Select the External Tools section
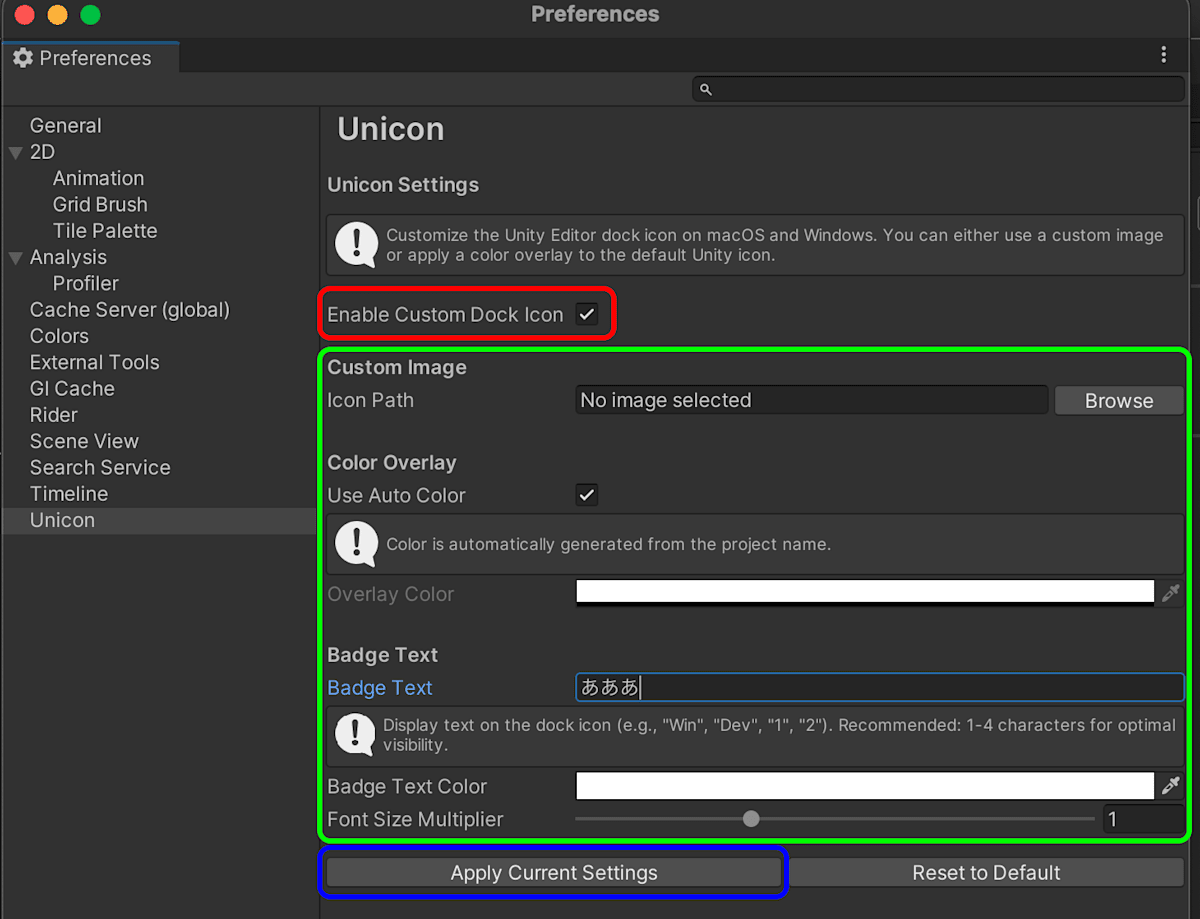The height and width of the screenshot is (919, 1200). pos(94,362)
